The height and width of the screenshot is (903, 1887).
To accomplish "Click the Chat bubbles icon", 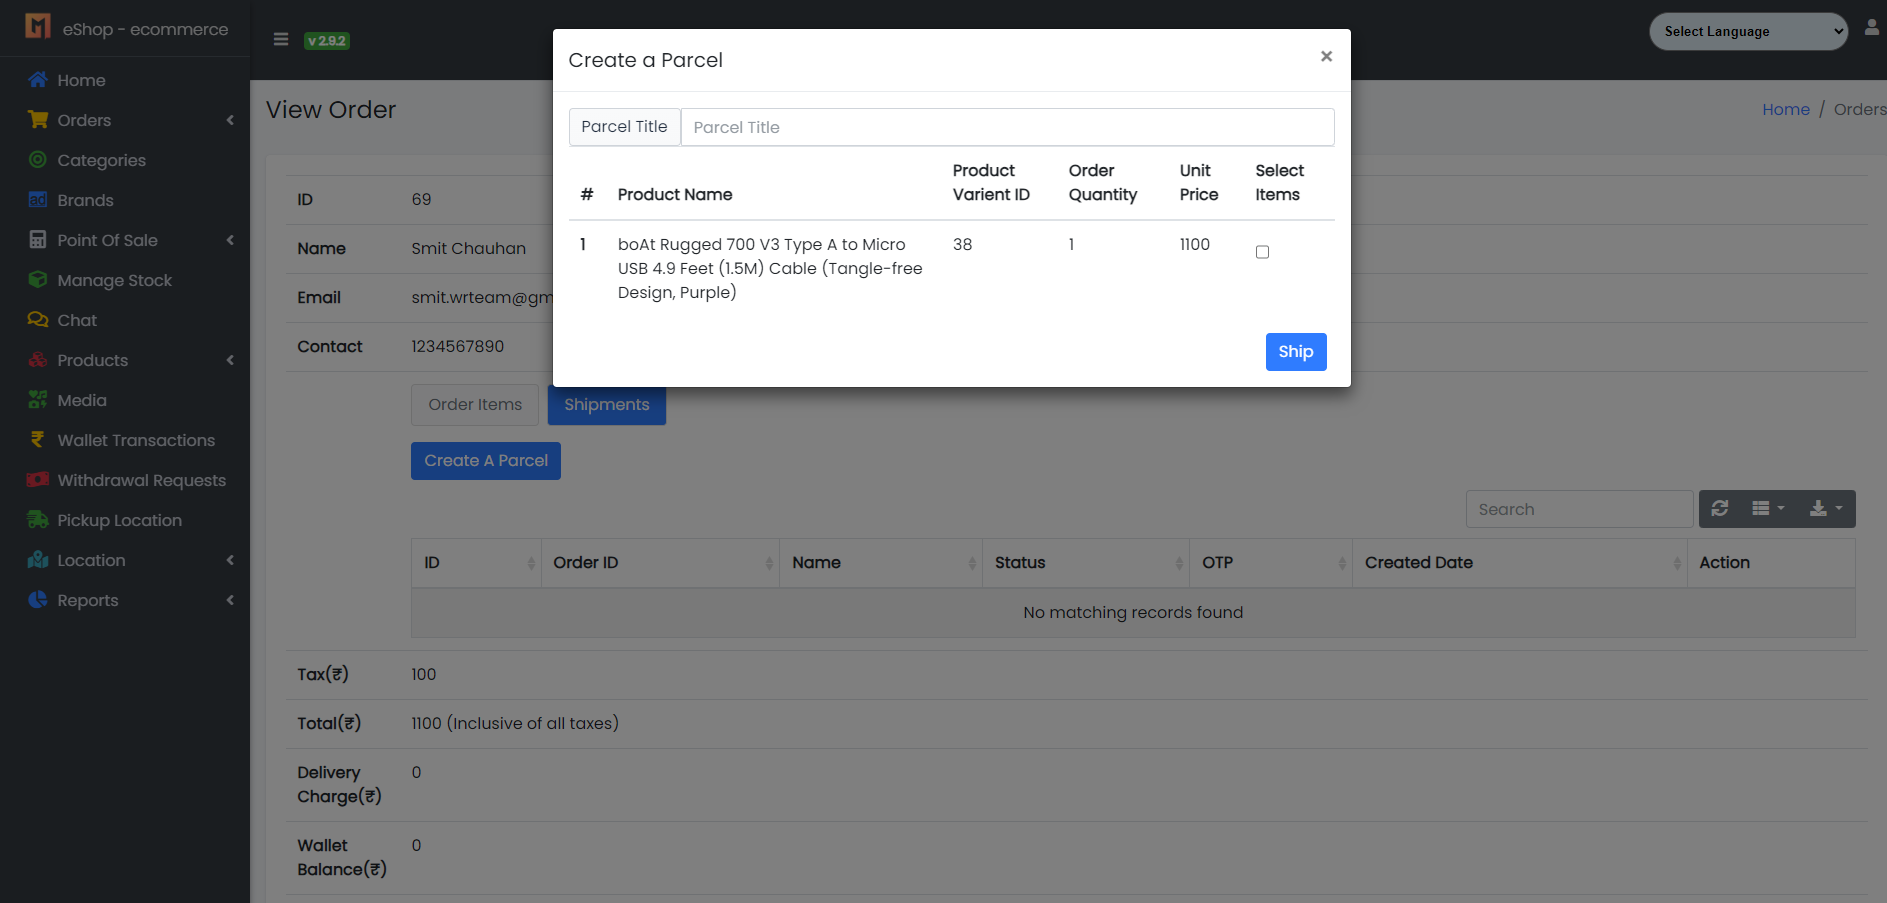I will pyautogui.click(x=38, y=320).
